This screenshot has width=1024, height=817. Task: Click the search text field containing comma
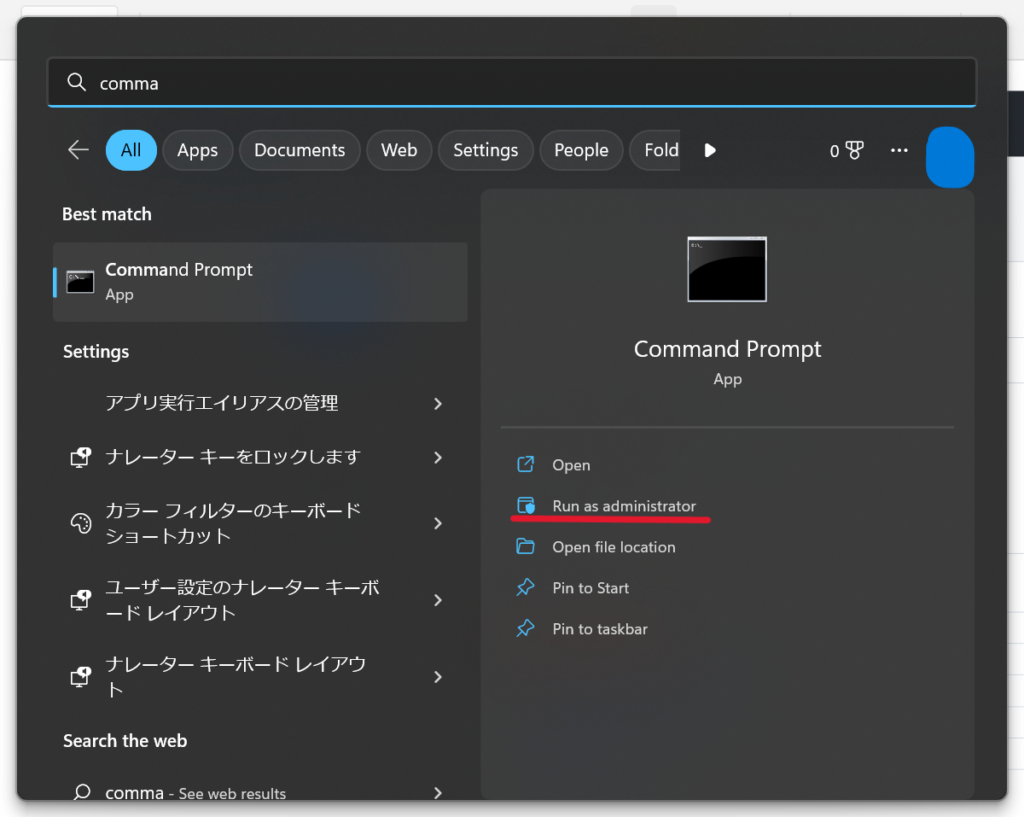[x=512, y=82]
